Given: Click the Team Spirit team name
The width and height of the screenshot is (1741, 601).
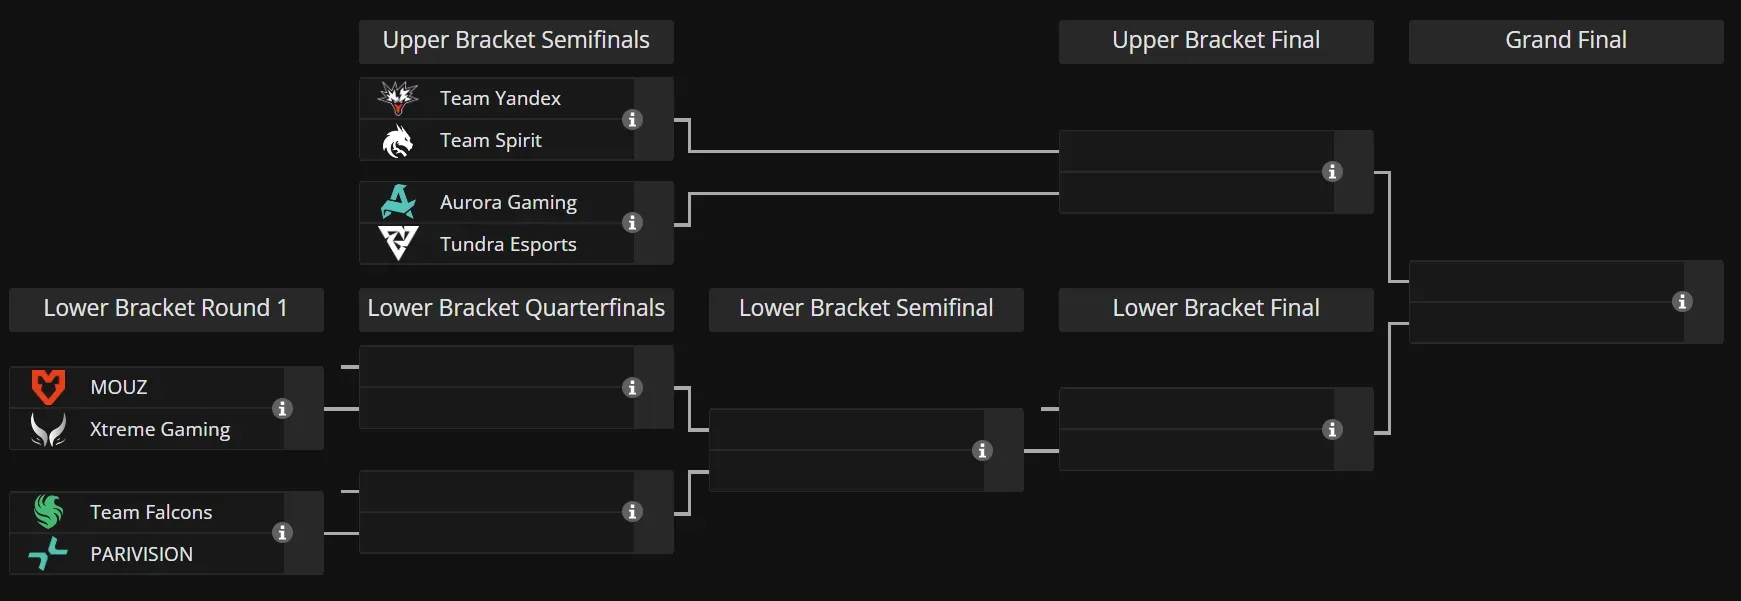Looking at the screenshot, I should point(489,140).
